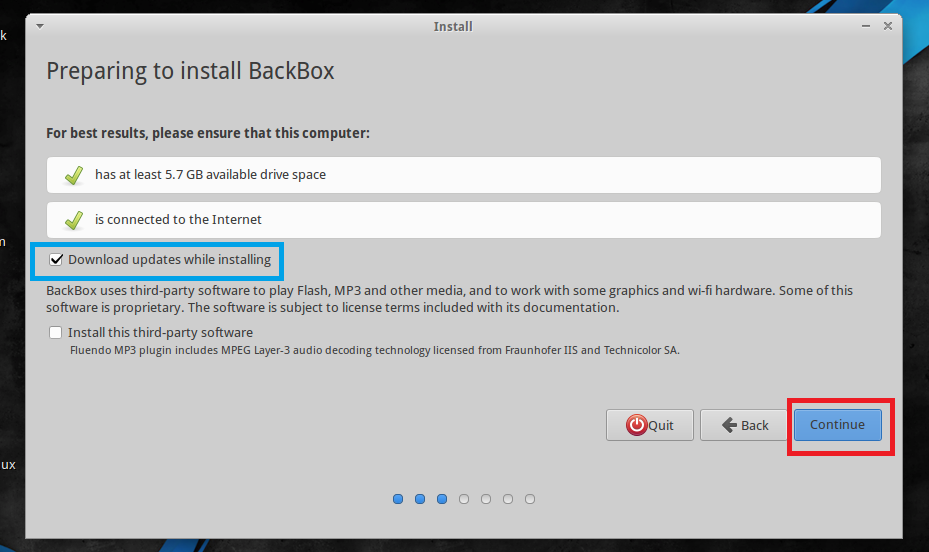Click the Continue button

[x=837, y=425]
